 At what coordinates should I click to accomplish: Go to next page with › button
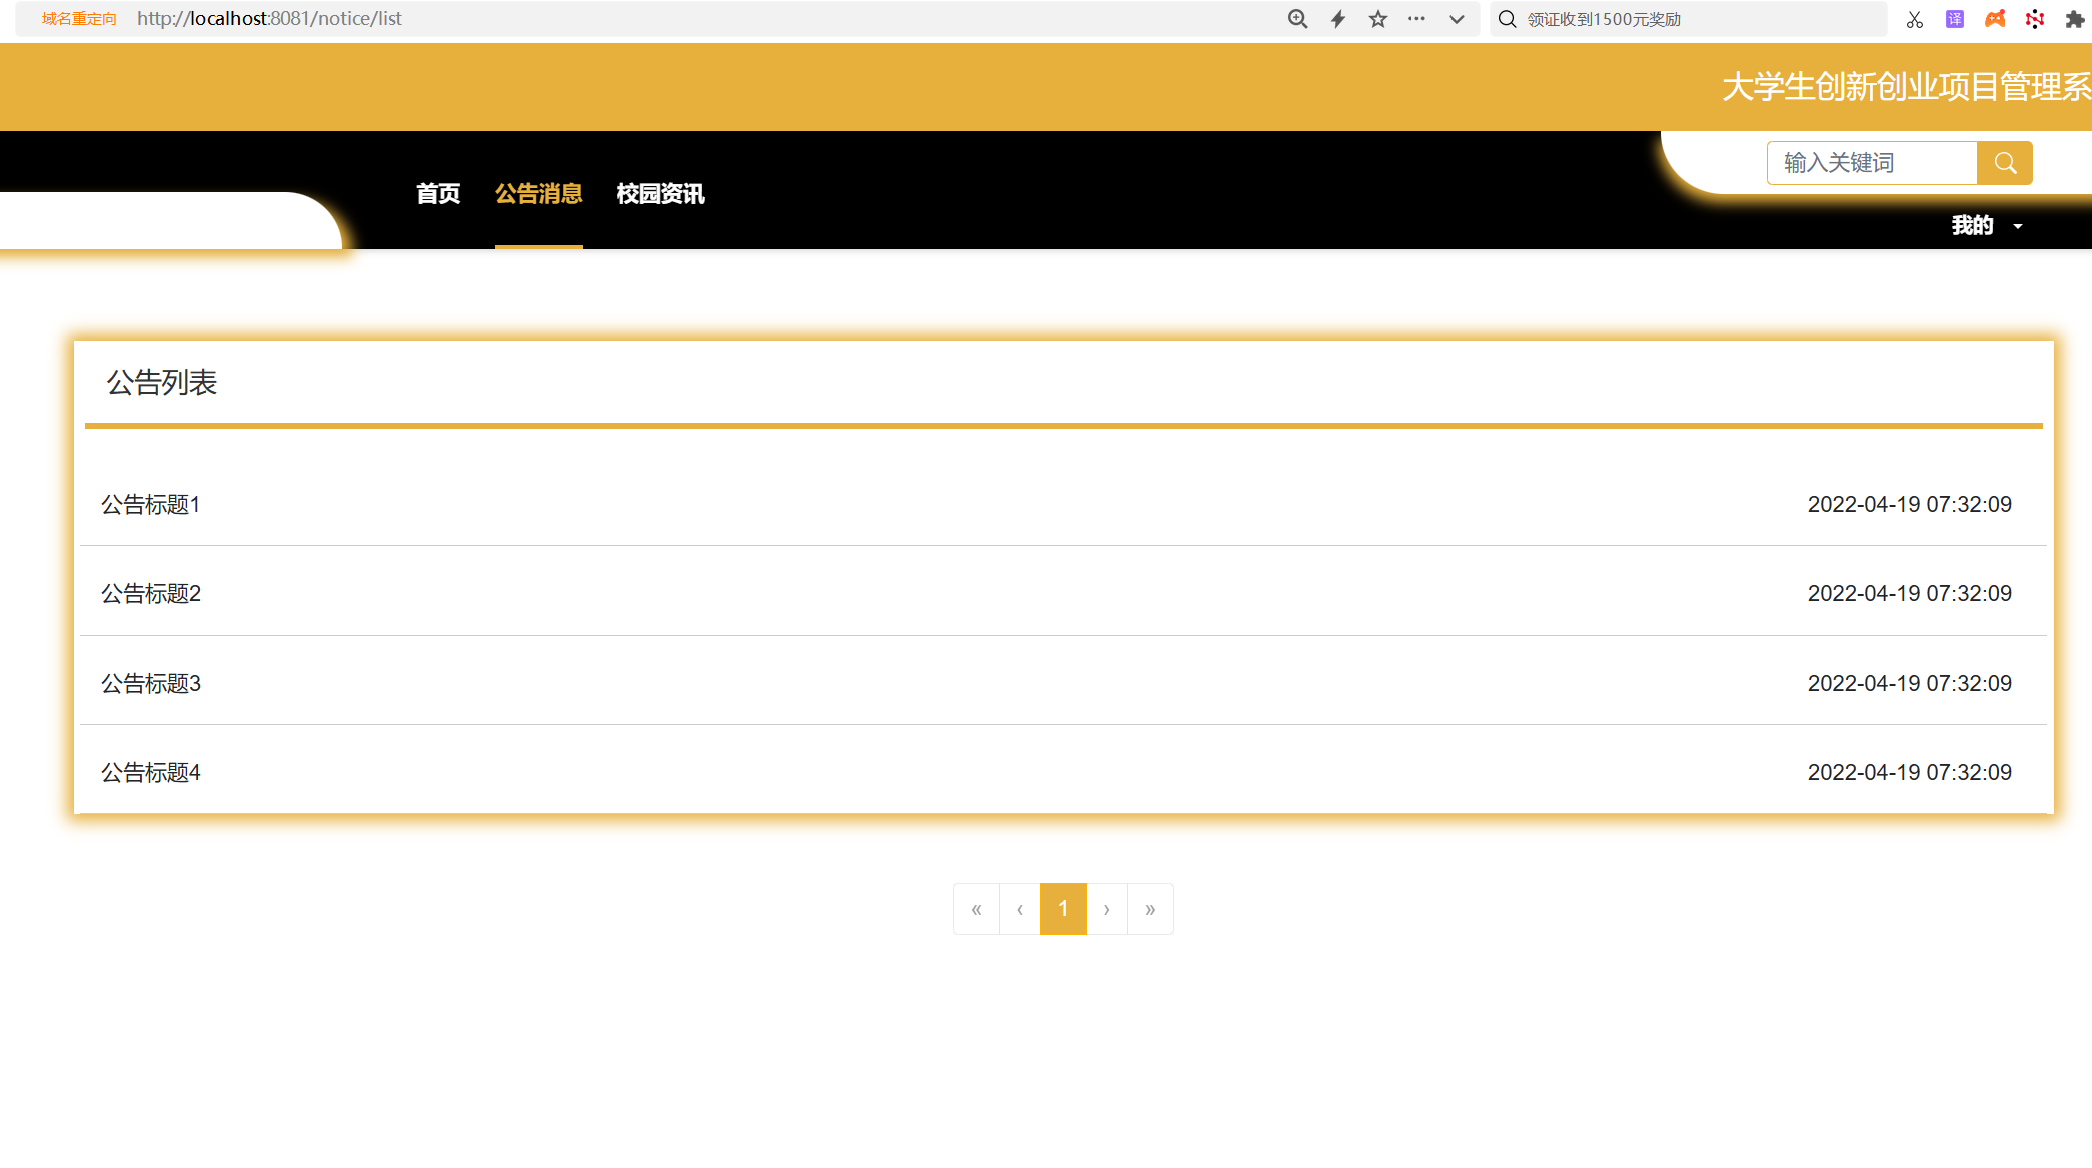[x=1107, y=909]
